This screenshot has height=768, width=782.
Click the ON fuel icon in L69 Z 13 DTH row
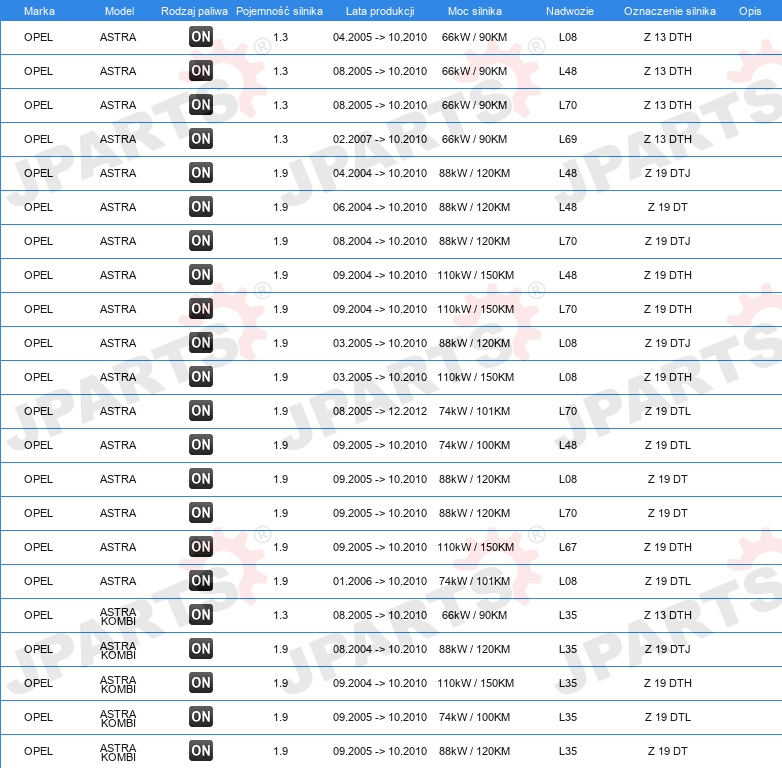click(201, 139)
